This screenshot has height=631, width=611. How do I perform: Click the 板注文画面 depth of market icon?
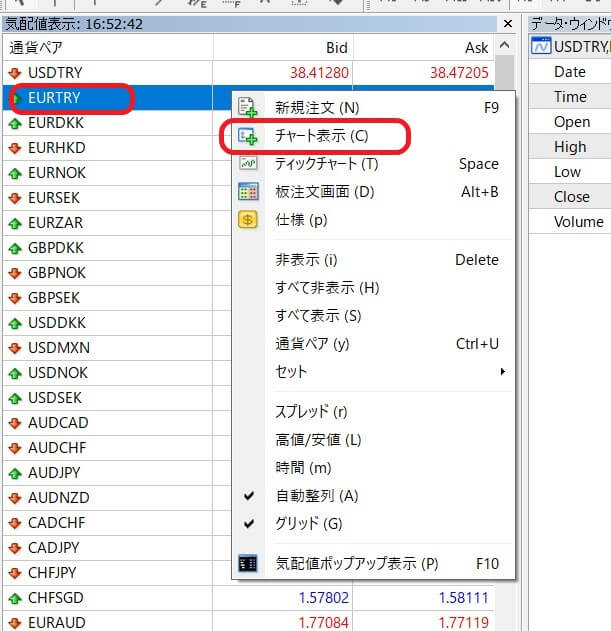tap(248, 192)
